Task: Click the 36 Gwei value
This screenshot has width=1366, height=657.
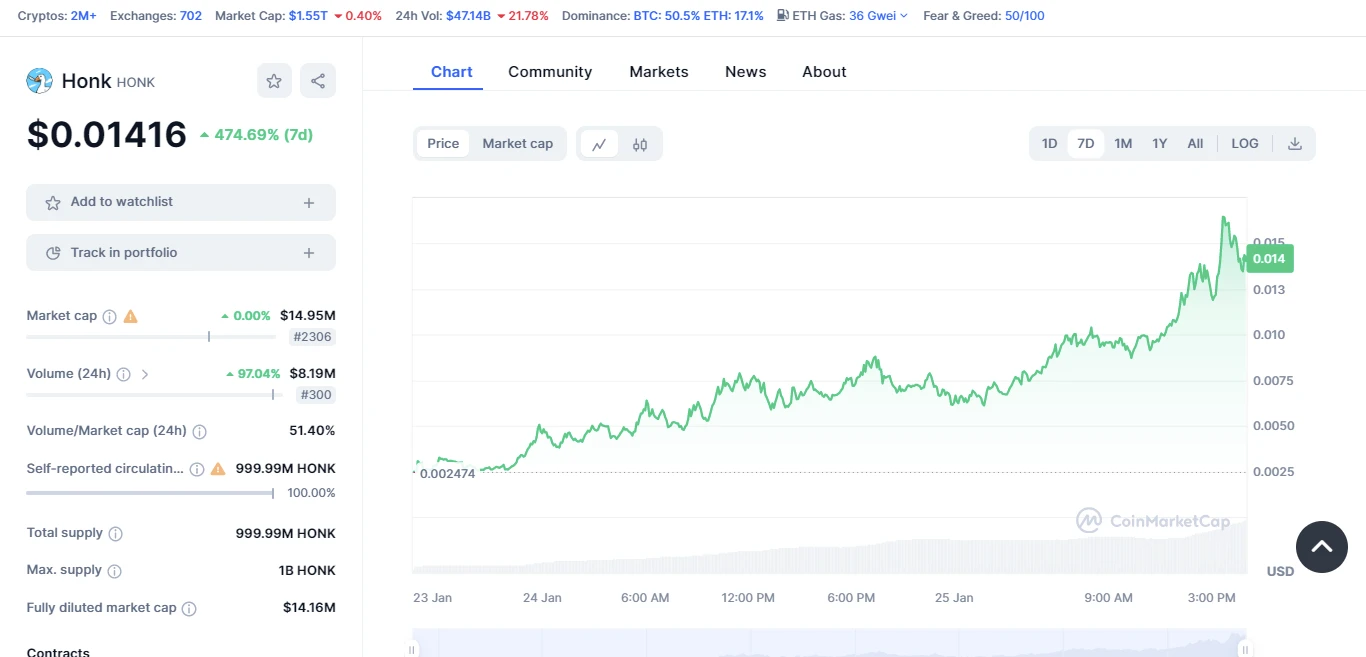Action: coord(872,16)
